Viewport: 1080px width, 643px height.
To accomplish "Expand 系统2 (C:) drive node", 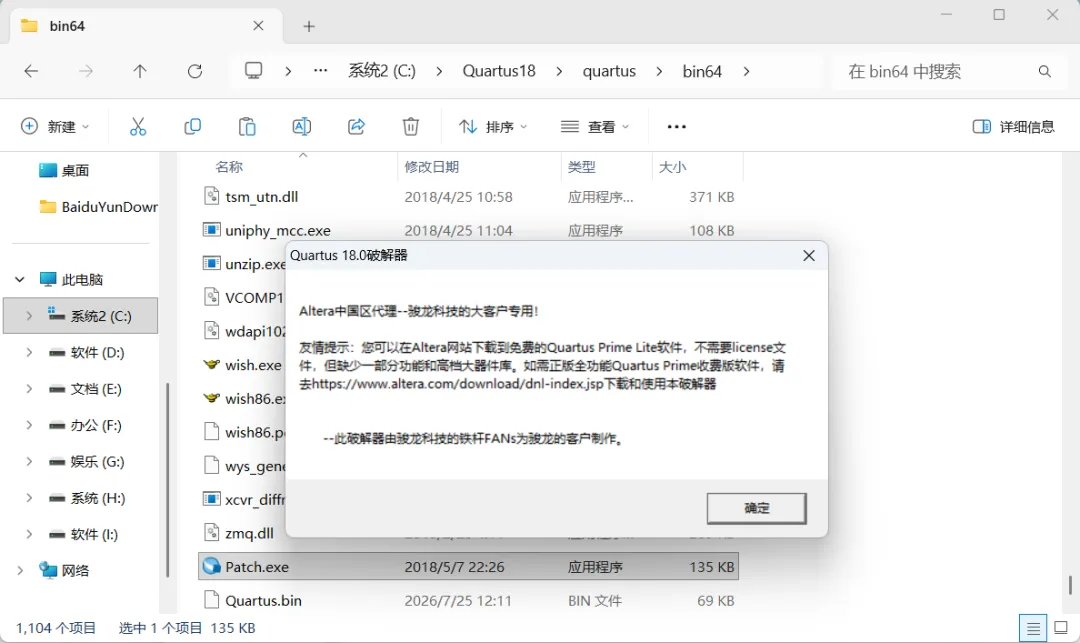I will click(29, 316).
